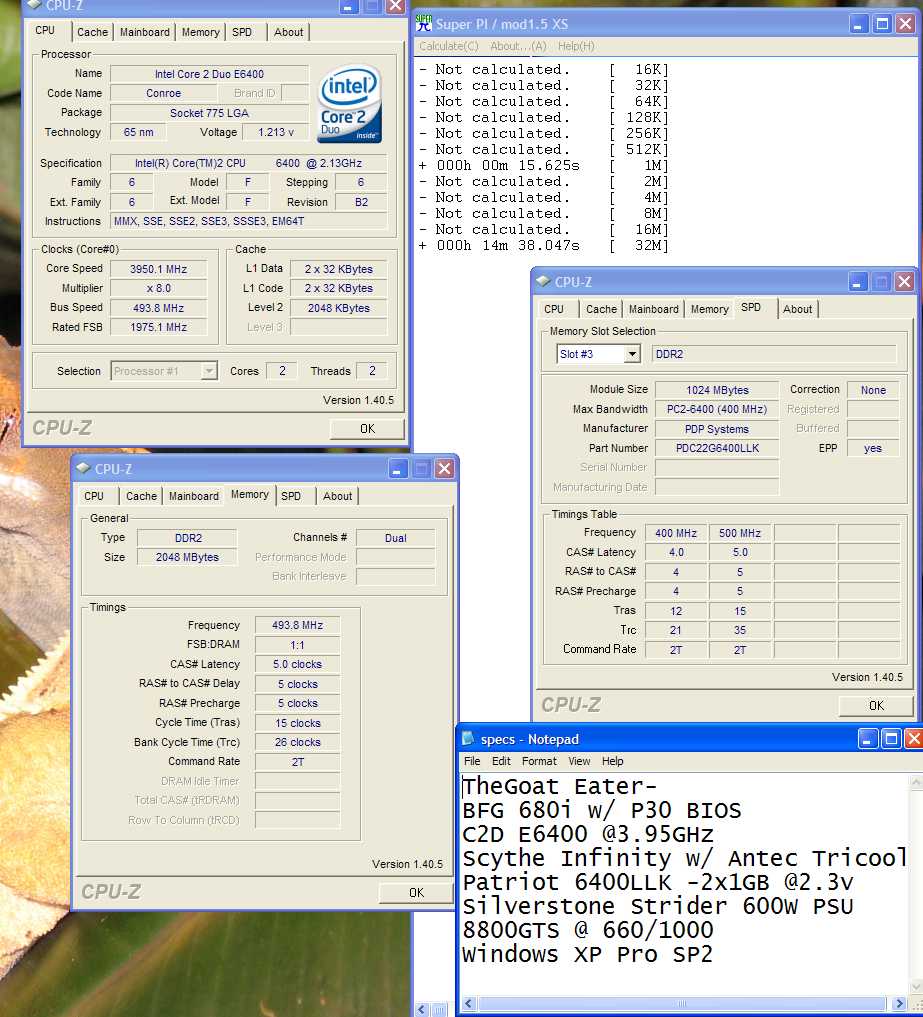Click the Intel Core 2 Duo logo
The height and width of the screenshot is (1017, 923).
point(349,103)
